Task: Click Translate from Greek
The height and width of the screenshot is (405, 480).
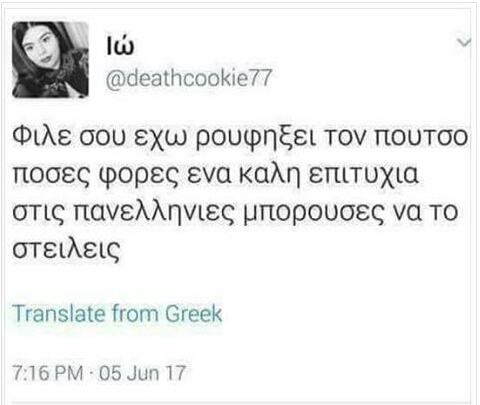Action: pyautogui.click(x=117, y=314)
